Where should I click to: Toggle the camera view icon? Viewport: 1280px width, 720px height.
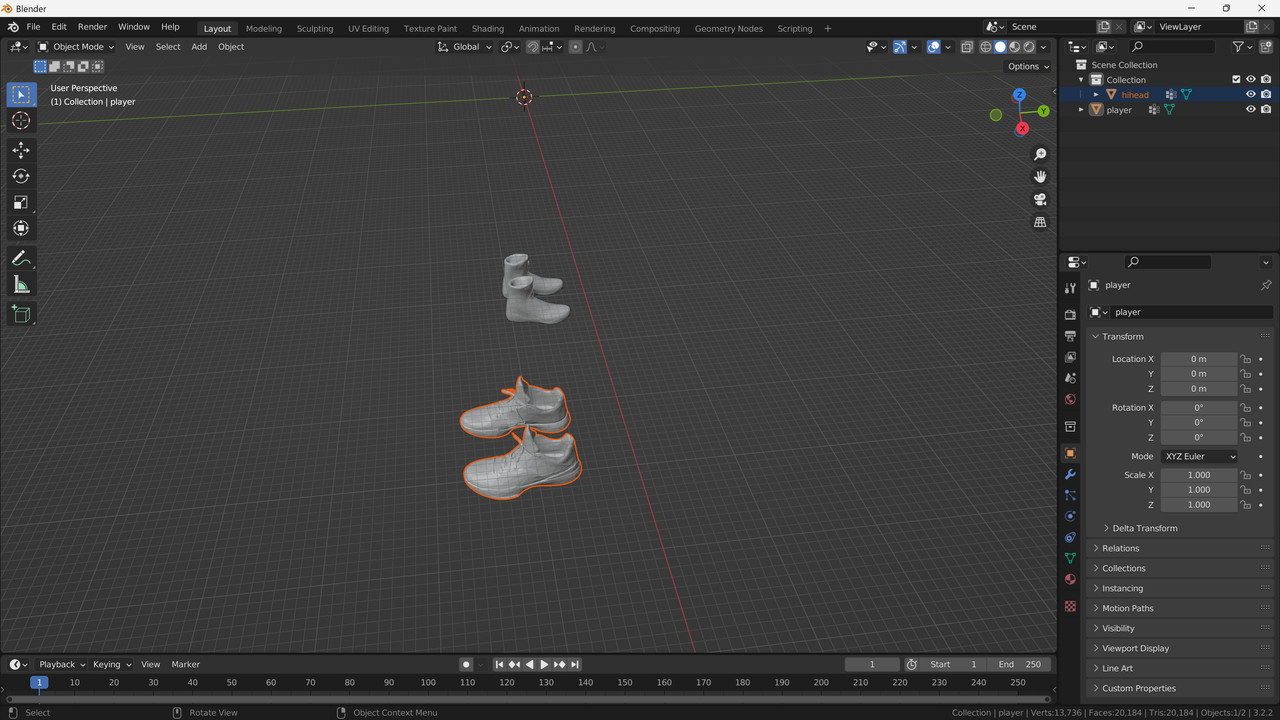1040,199
